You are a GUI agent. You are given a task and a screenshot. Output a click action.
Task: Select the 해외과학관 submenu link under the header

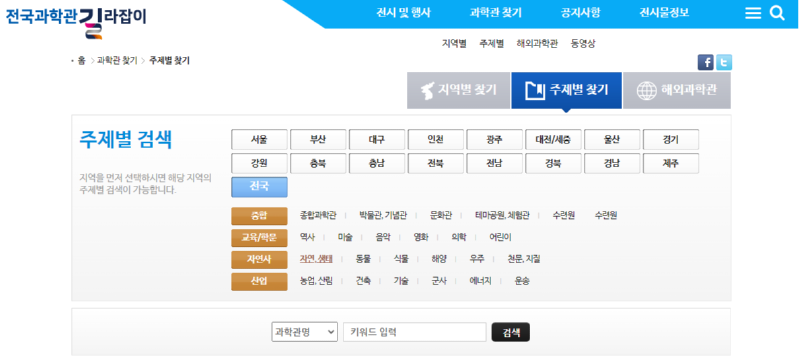[537, 43]
